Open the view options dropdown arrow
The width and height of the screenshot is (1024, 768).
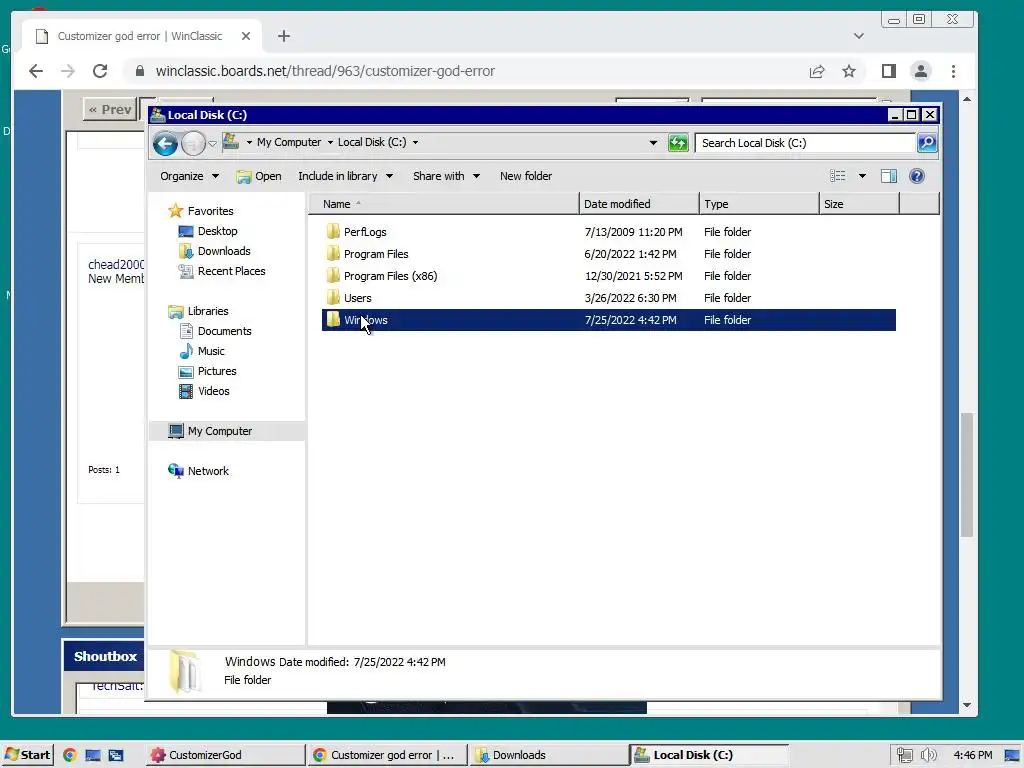[x=862, y=176]
